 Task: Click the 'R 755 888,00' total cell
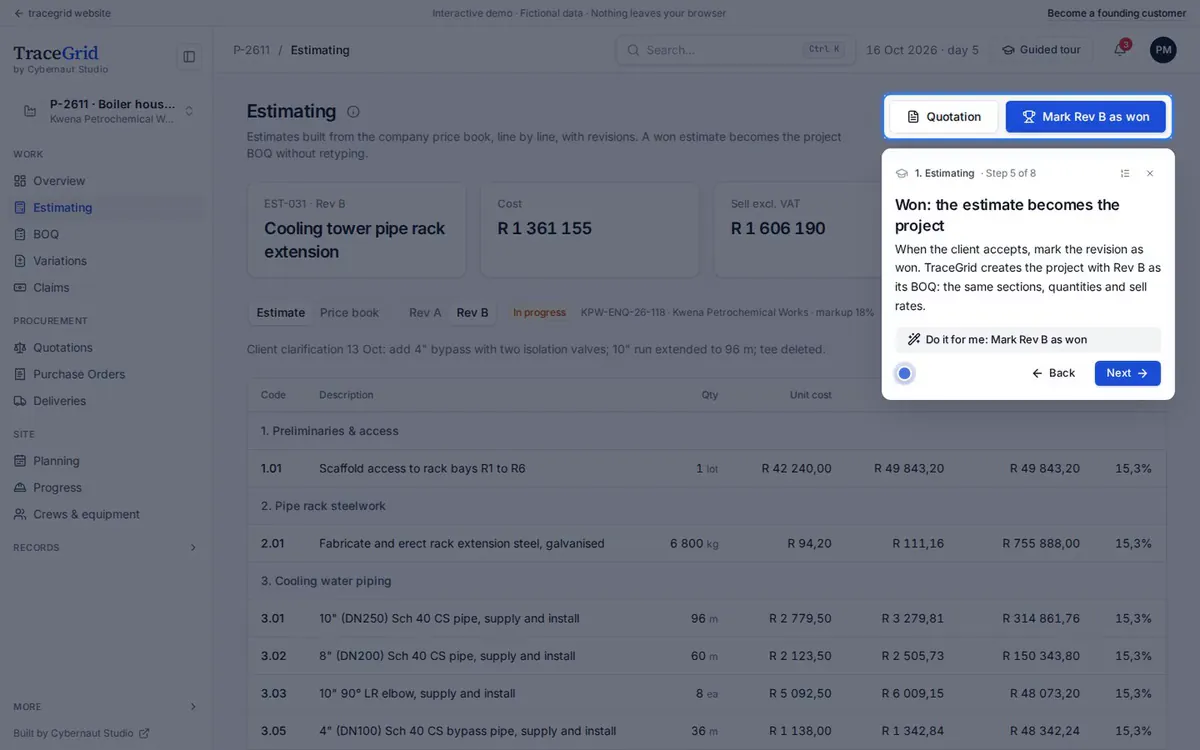(1041, 544)
